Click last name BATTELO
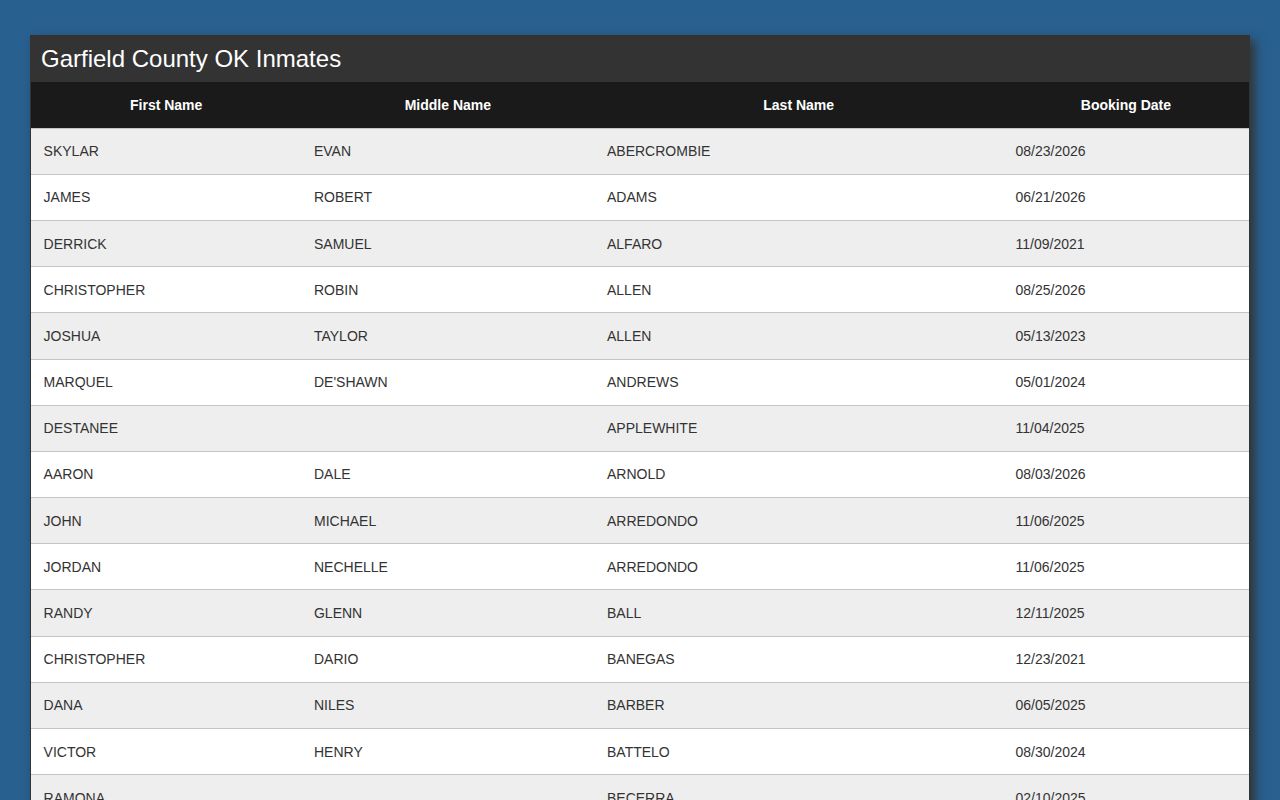Image resolution: width=1280 pixels, height=800 pixels. 638,752
